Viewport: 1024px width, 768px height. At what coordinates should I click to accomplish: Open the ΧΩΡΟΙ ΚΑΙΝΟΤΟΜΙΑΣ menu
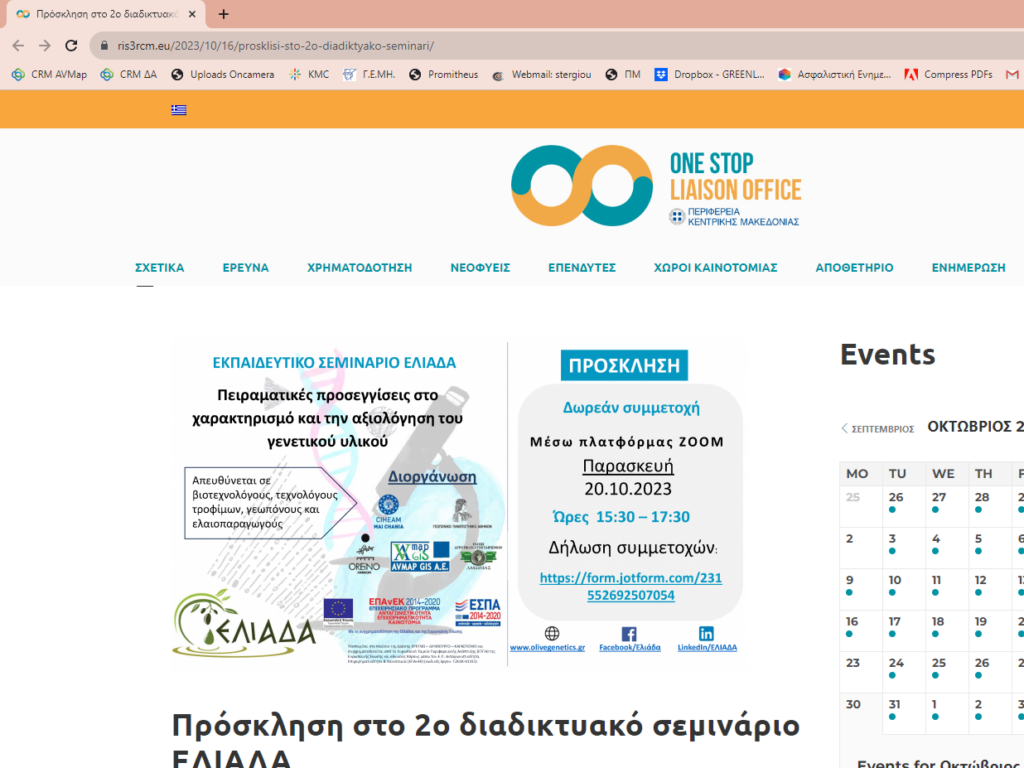point(715,268)
